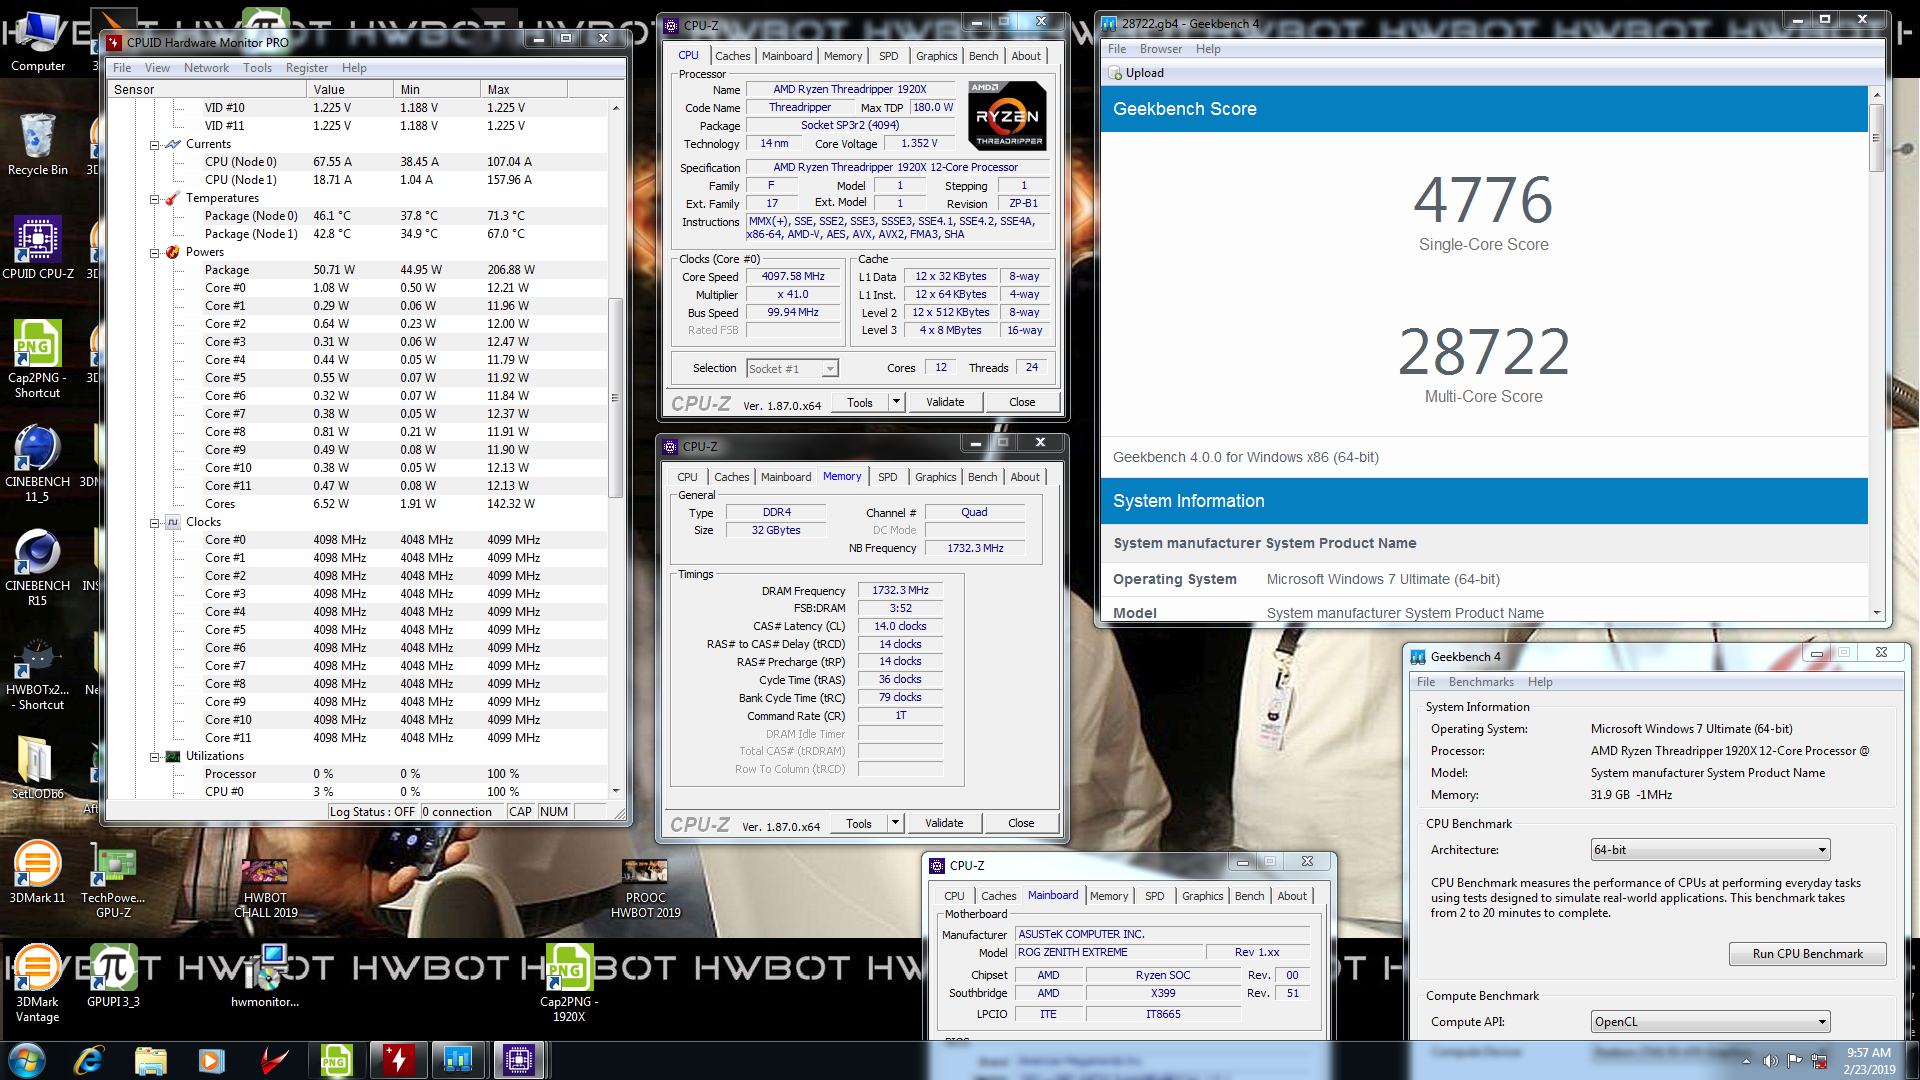Open the Network menu in HWMonitor
Image resolution: width=1920 pixels, height=1080 pixels.
[x=206, y=68]
